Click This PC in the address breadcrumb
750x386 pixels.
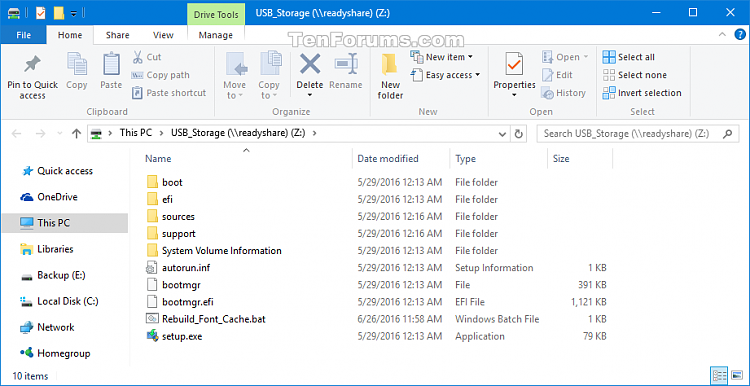[x=136, y=133]
